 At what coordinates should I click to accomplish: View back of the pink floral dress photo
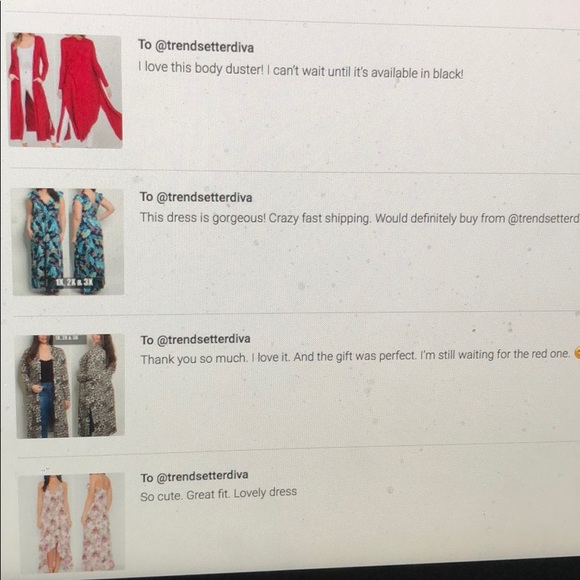tap(99, 522)
